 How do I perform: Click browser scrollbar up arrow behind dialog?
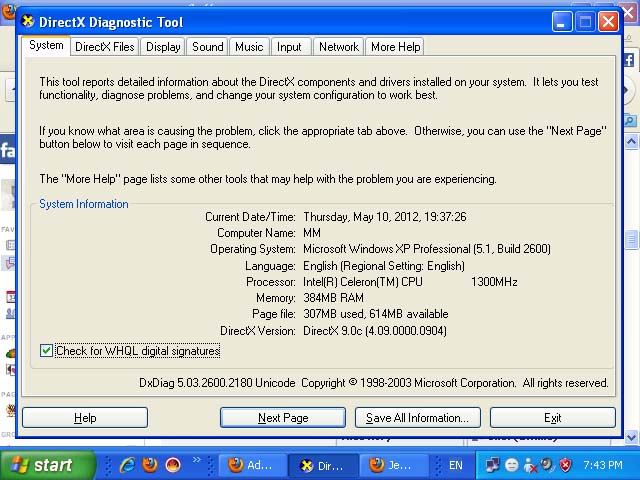[x=631, y=142]
